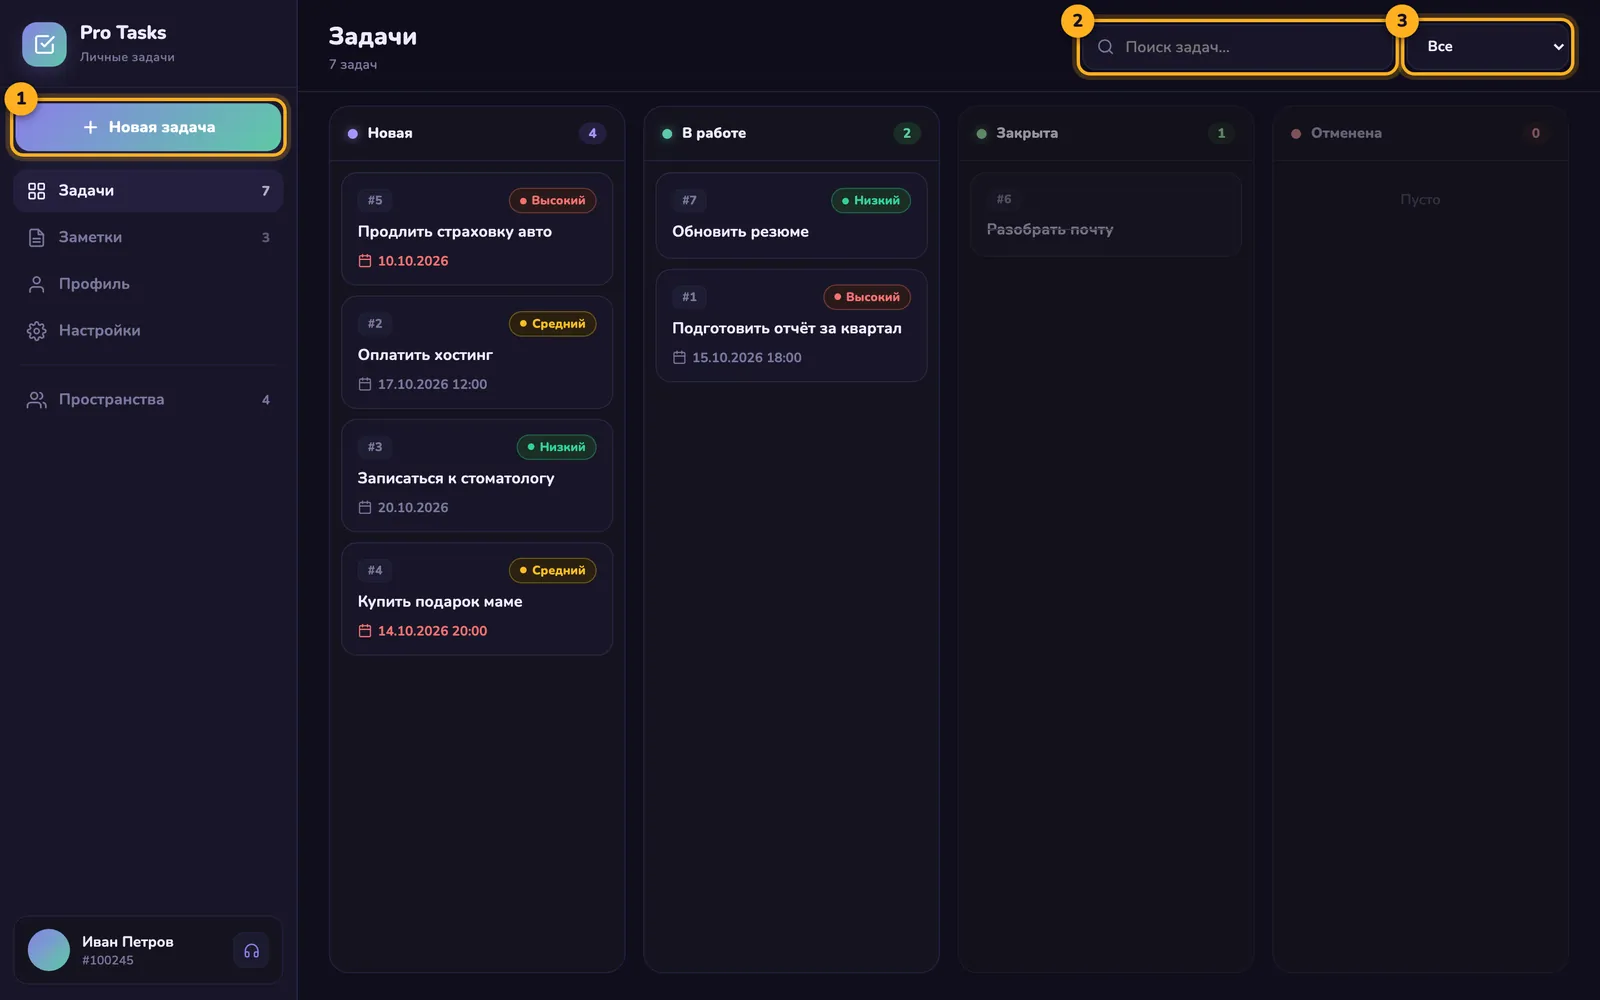Click Низкий badge on Записаться к стоматологу
Image resolution: width=1600 pixels, height=1000 pixels.
tap(557, 447)
